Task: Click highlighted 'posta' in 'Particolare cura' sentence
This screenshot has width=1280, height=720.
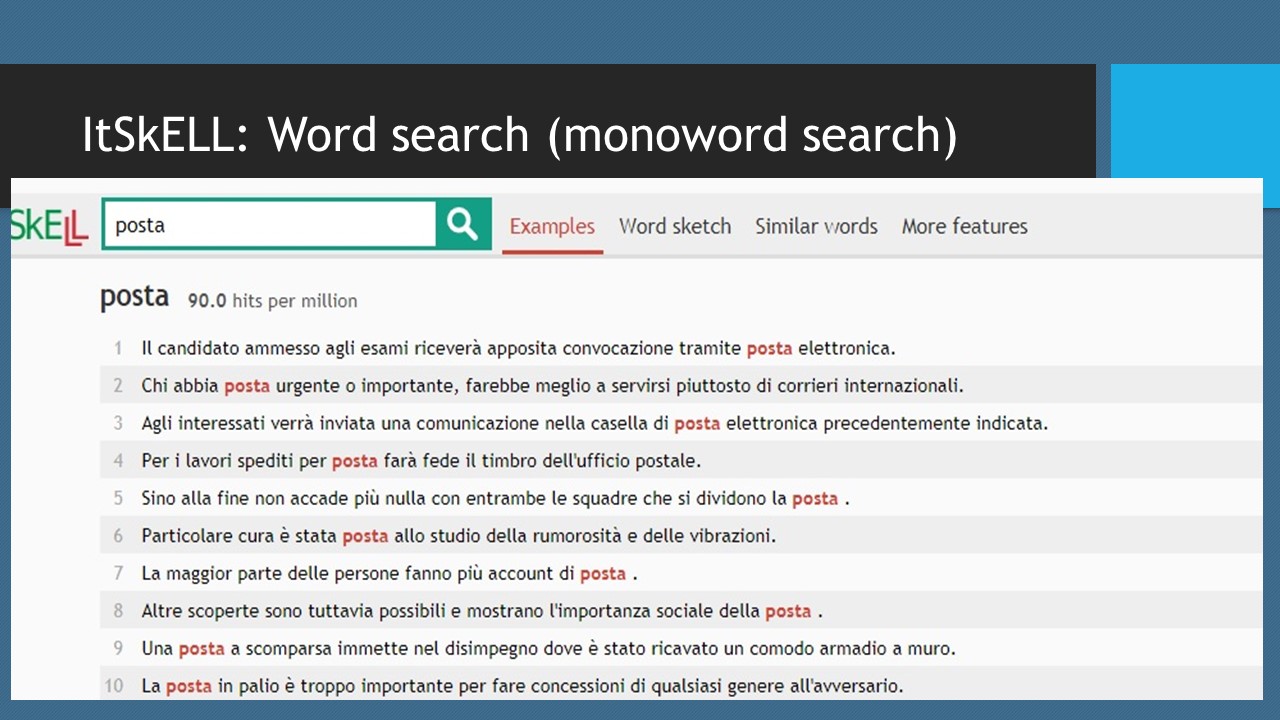Action: (365, 536)
